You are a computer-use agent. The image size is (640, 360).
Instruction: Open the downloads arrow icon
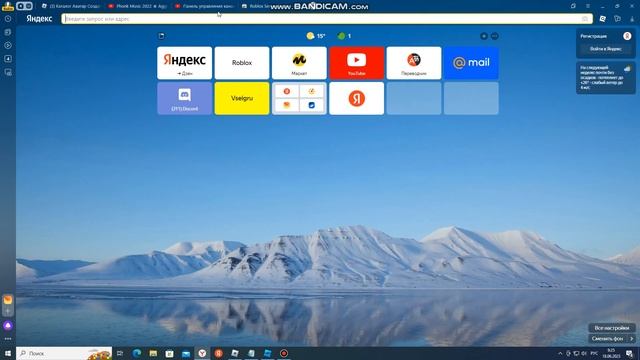(x=632, y=19)
